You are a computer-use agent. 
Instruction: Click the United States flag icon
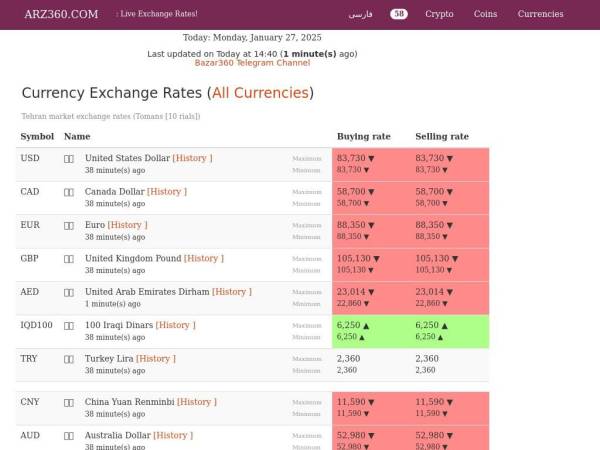point(69,158)
